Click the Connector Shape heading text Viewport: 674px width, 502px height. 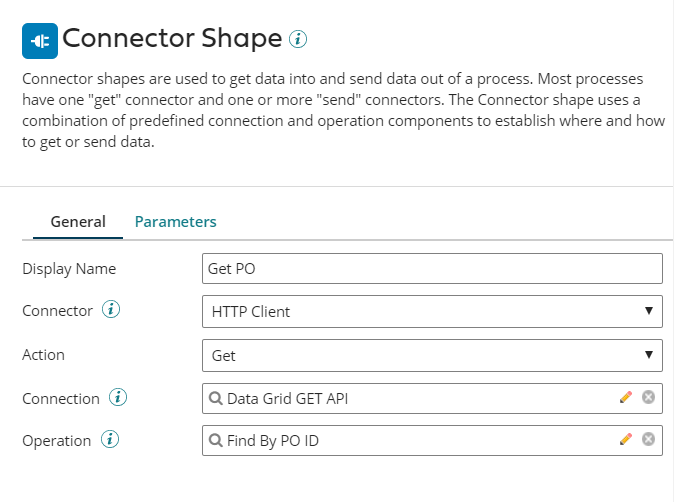click(172, 39)
